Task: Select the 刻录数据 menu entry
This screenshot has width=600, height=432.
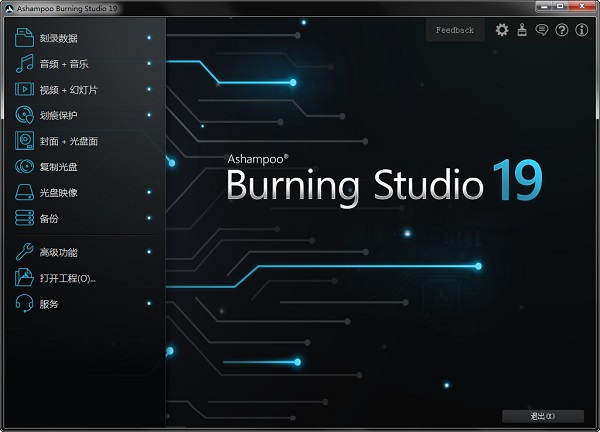Action: point(84,37)
